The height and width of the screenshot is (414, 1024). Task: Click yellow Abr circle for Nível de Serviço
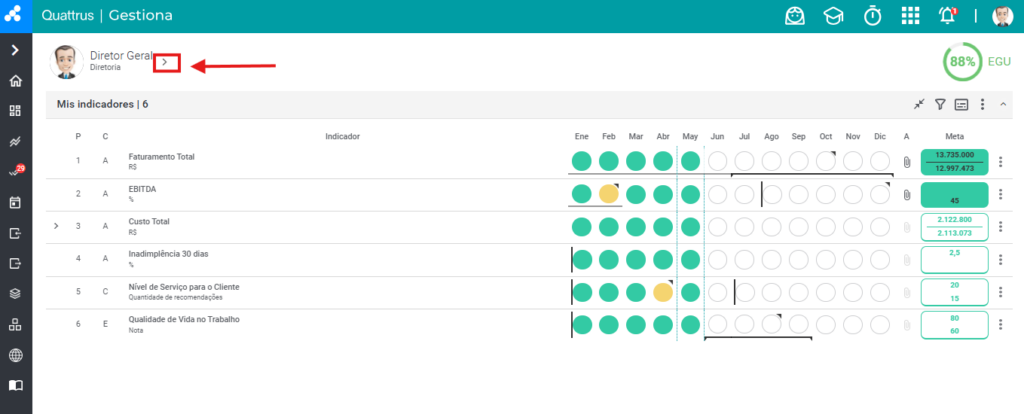(663, 292)
